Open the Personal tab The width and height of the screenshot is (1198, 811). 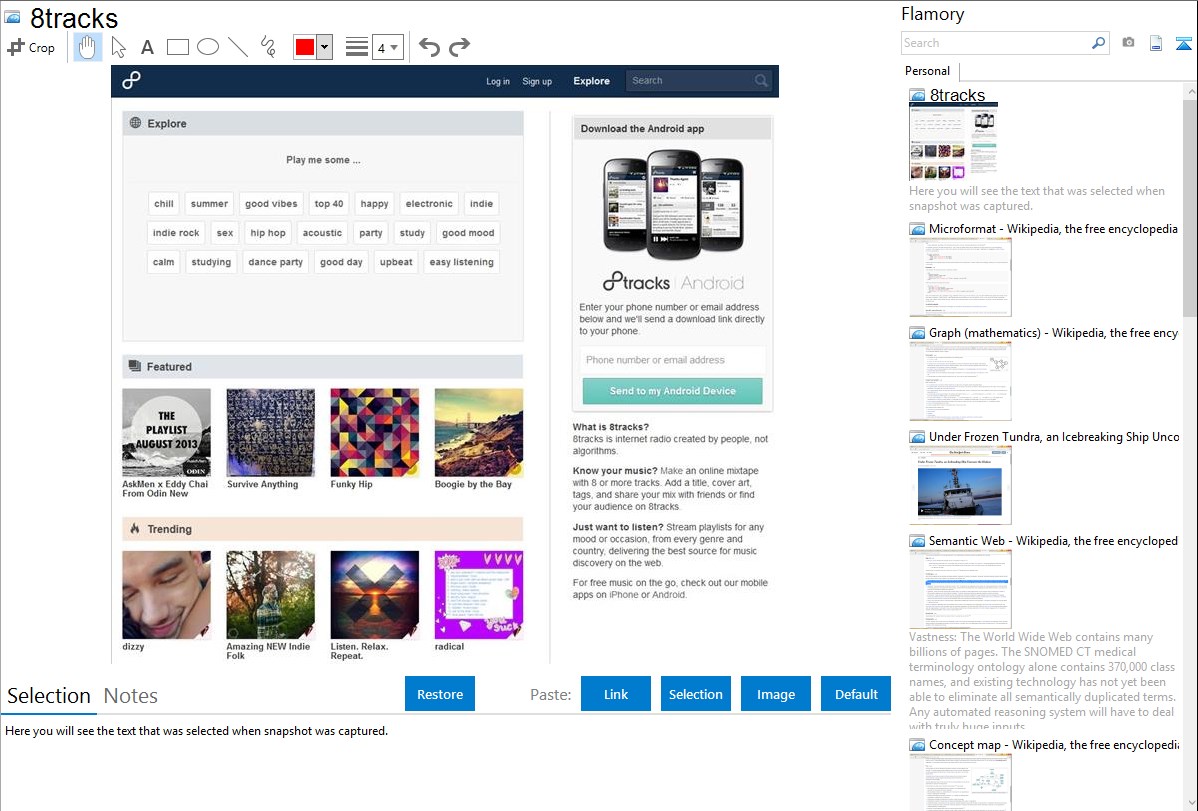[927, 70]
